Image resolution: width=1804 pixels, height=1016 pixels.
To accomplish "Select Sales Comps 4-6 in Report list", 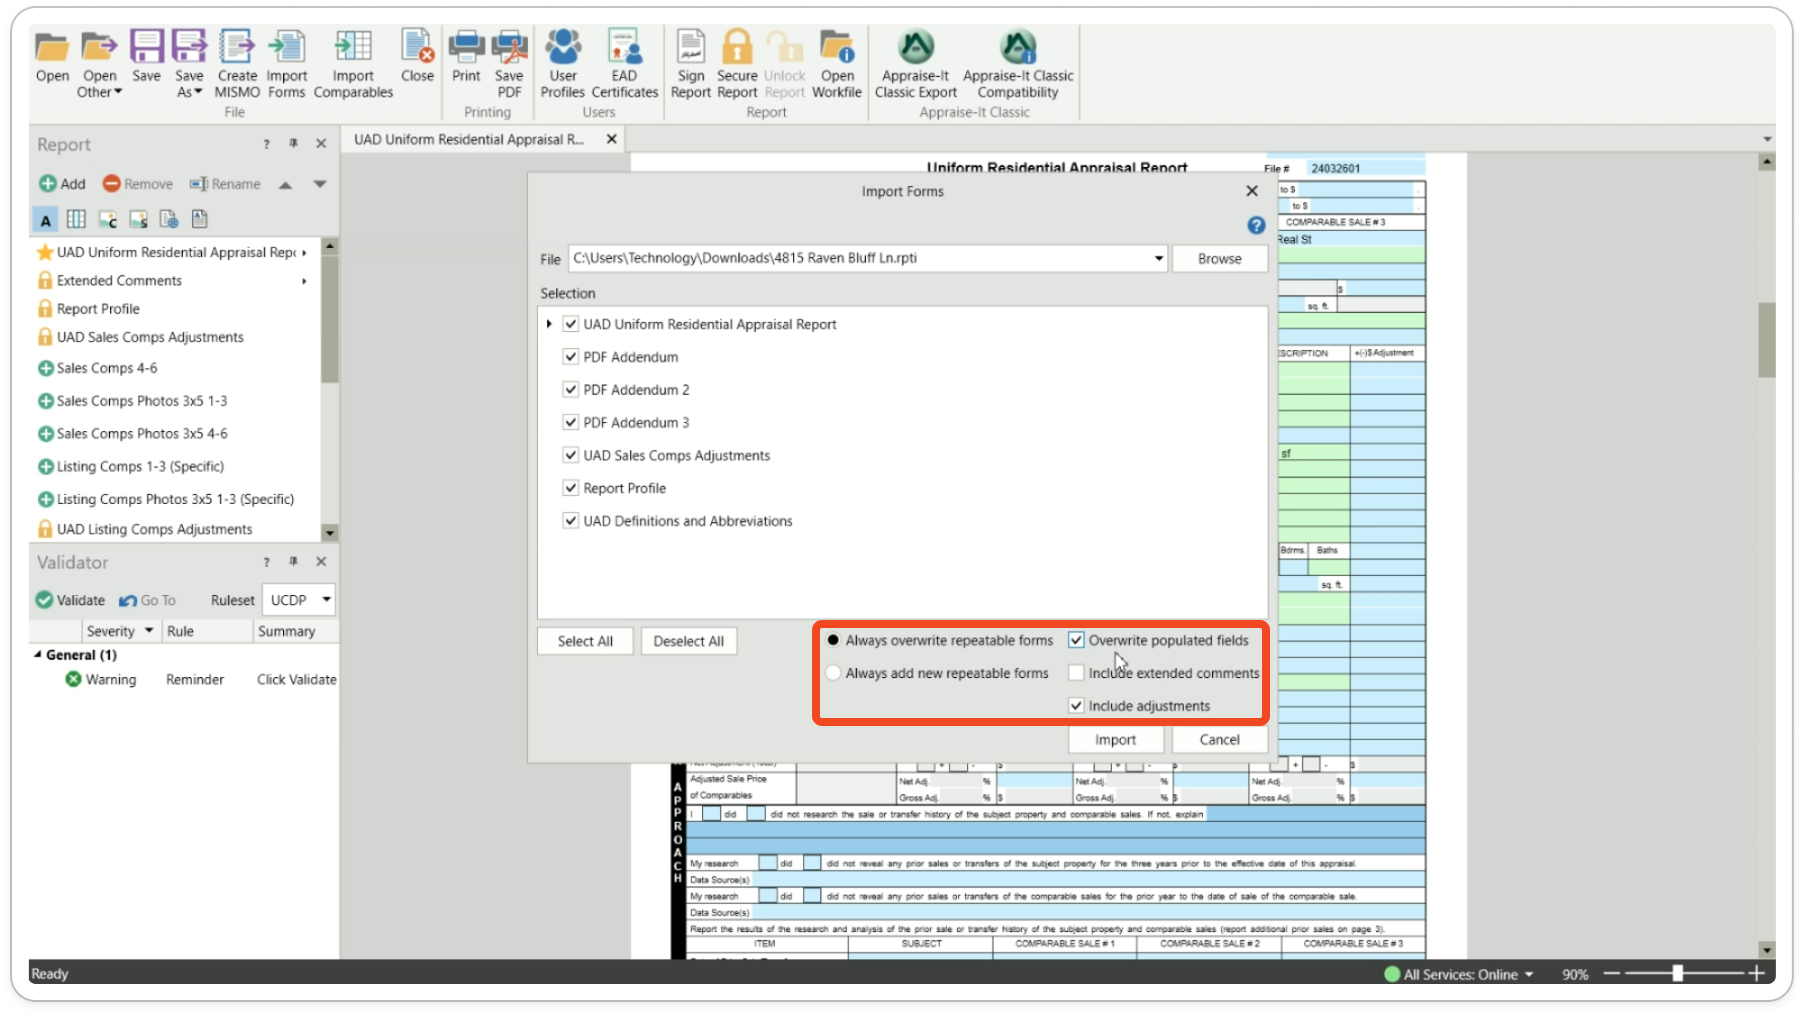I will coord(107,368).
